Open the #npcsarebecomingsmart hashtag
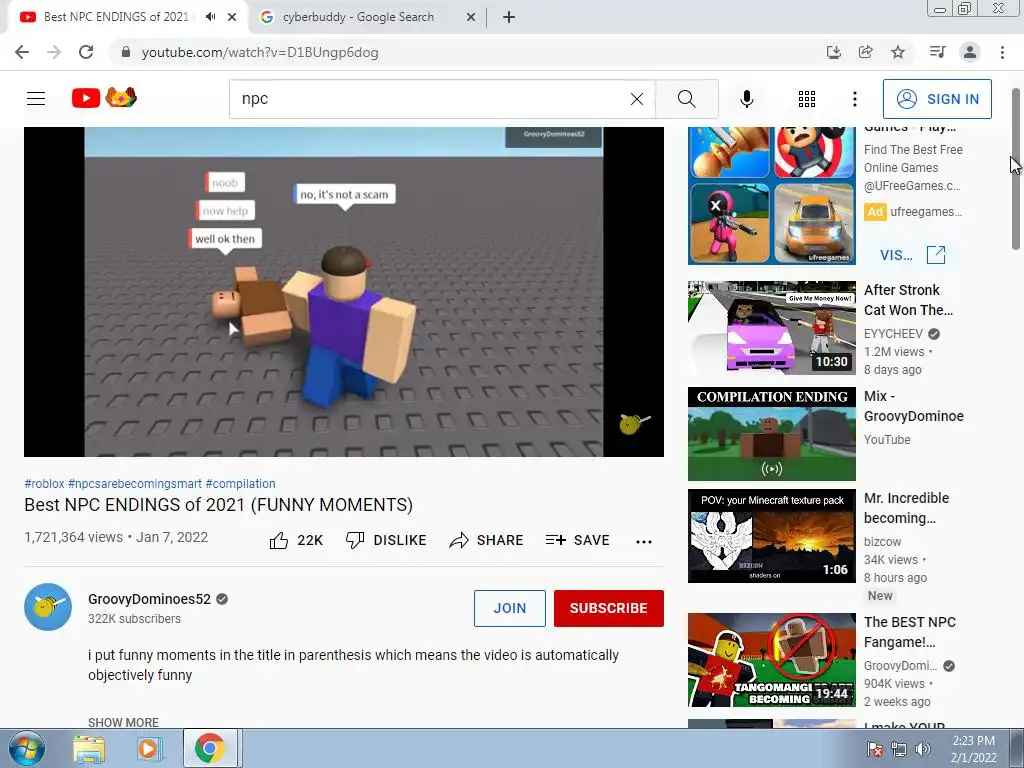 point(135,483)
